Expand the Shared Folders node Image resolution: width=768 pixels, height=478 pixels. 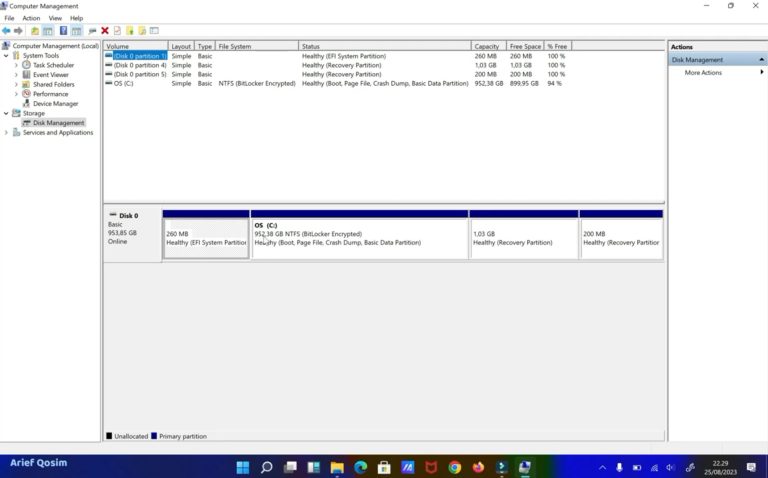tap(16, 84)
